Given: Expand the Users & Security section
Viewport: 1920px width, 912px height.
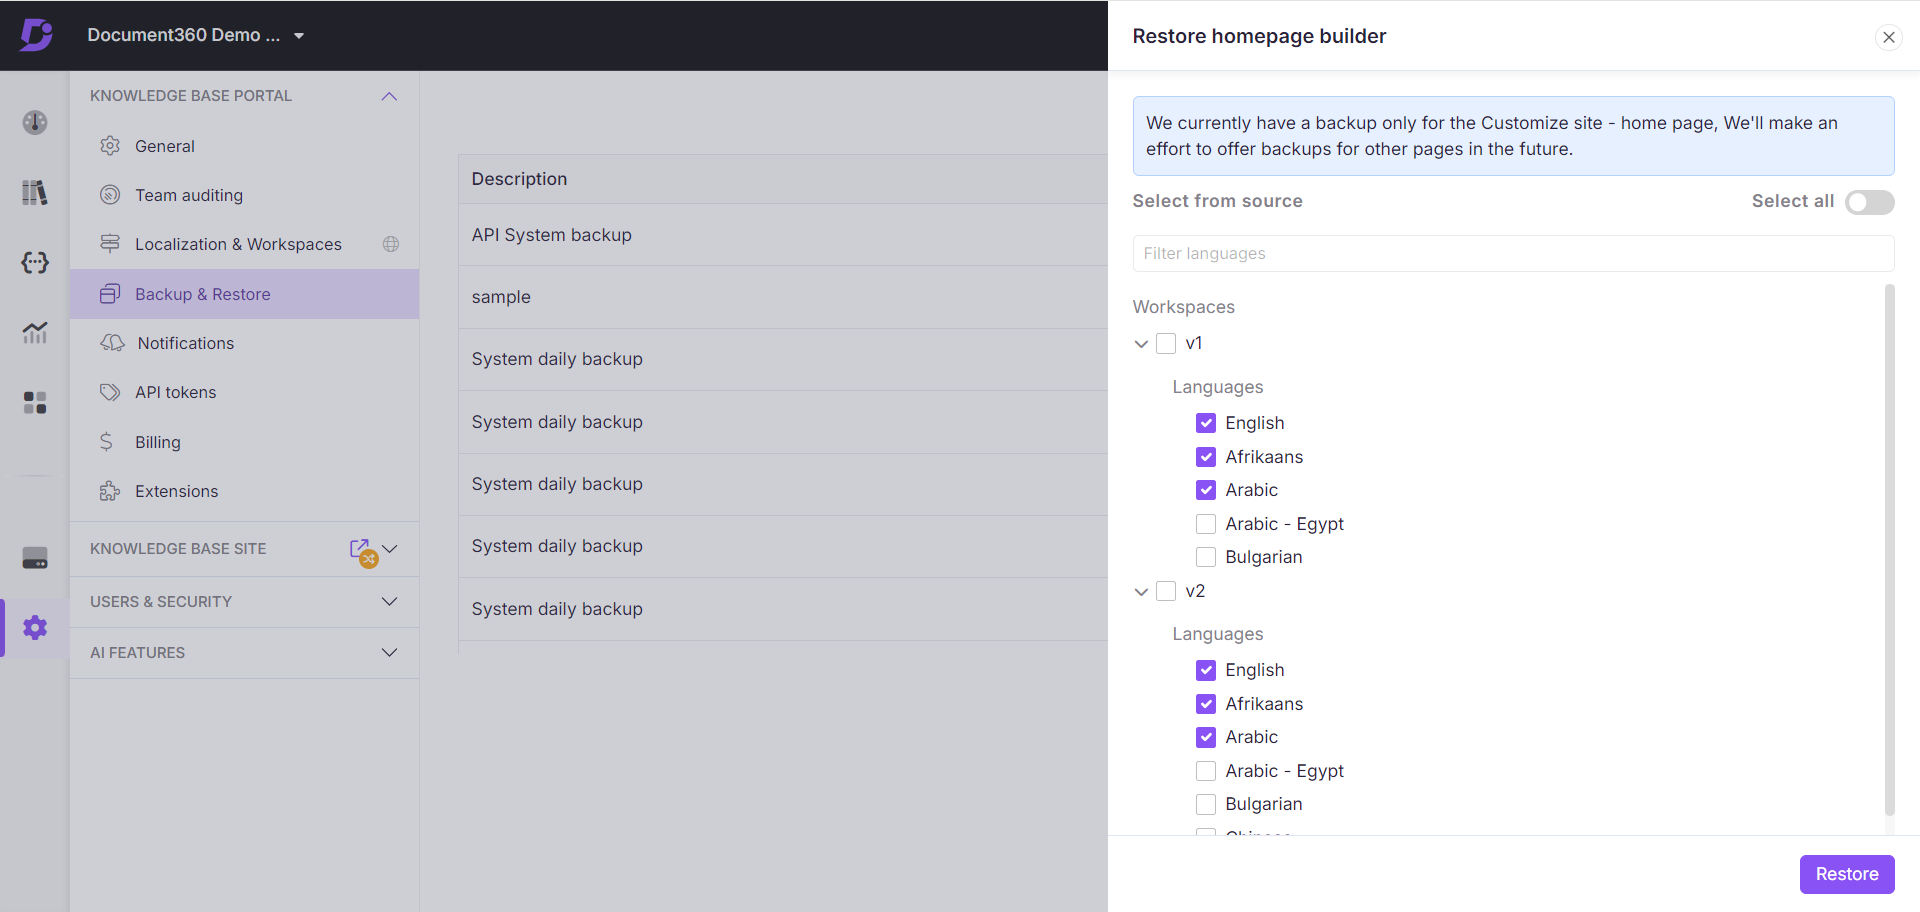Looking at the screenshot, I should tap(390, 602).
